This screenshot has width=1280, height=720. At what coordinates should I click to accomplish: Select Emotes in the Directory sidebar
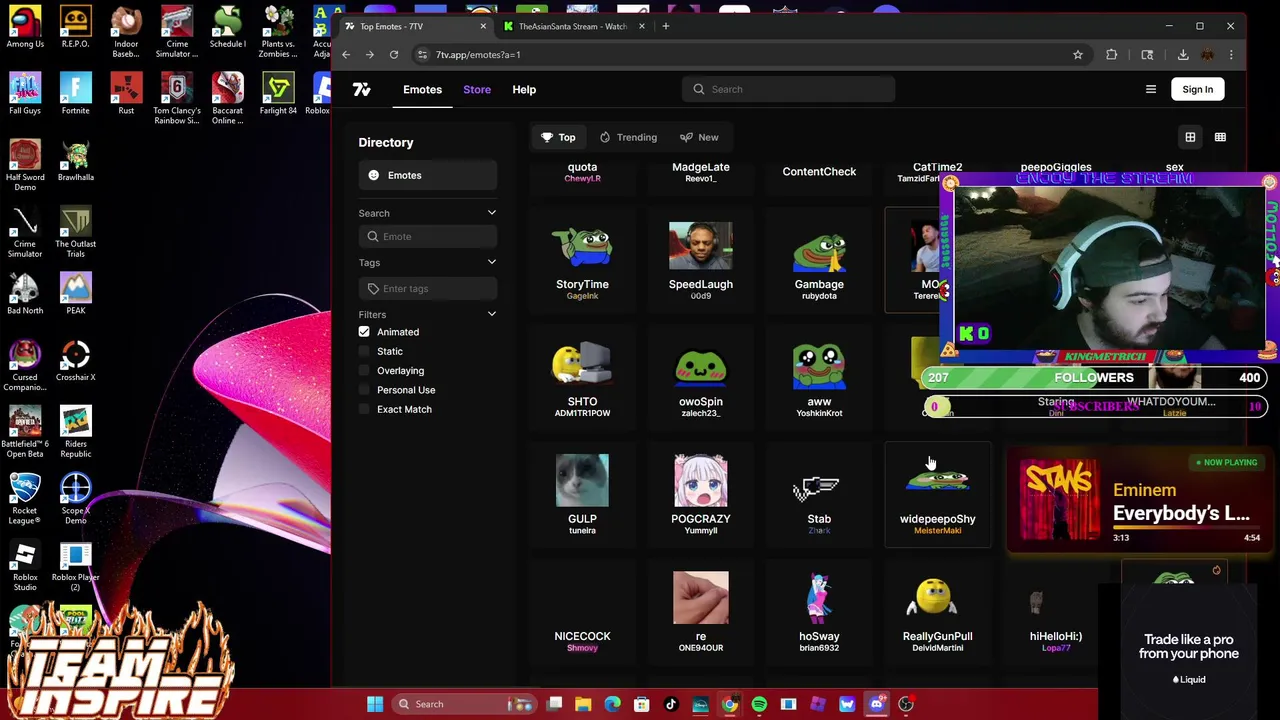[428, 175]
